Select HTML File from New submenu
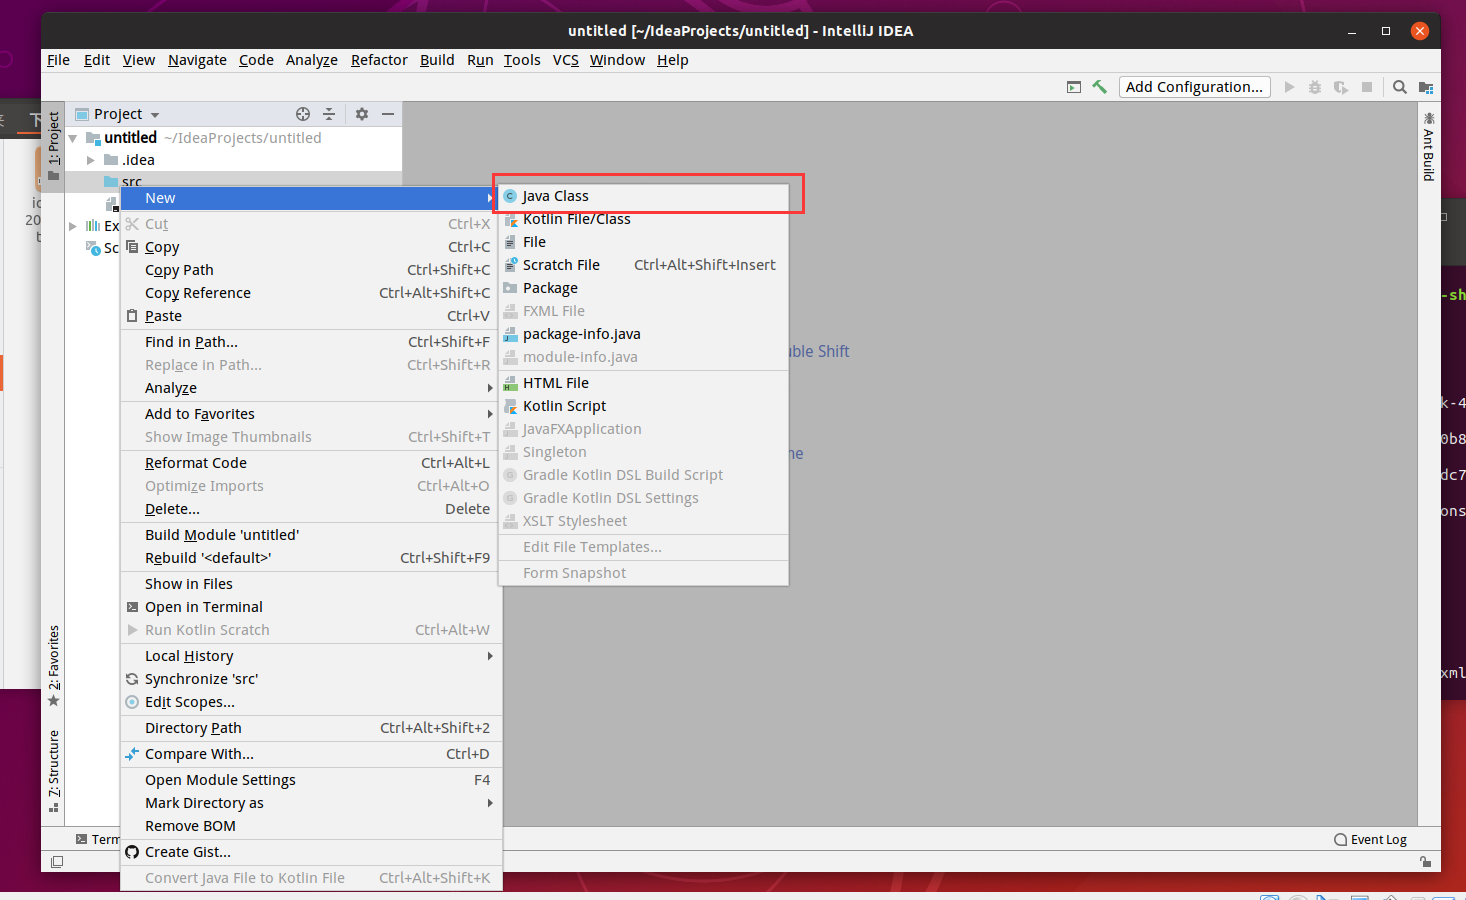This screenshot has height=900, width=1466. pos(643,383)
